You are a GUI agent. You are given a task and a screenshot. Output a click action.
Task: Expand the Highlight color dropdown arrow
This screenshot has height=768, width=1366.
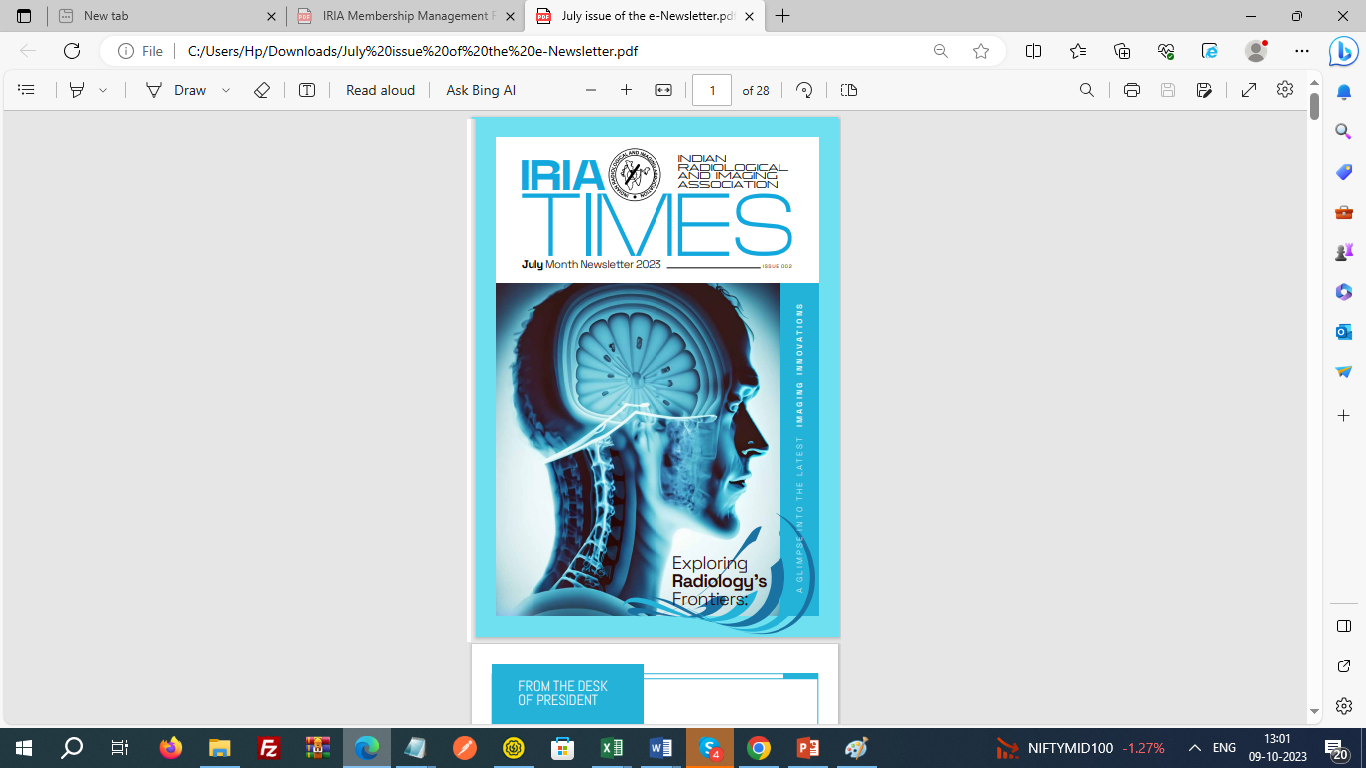click(103, 90)
